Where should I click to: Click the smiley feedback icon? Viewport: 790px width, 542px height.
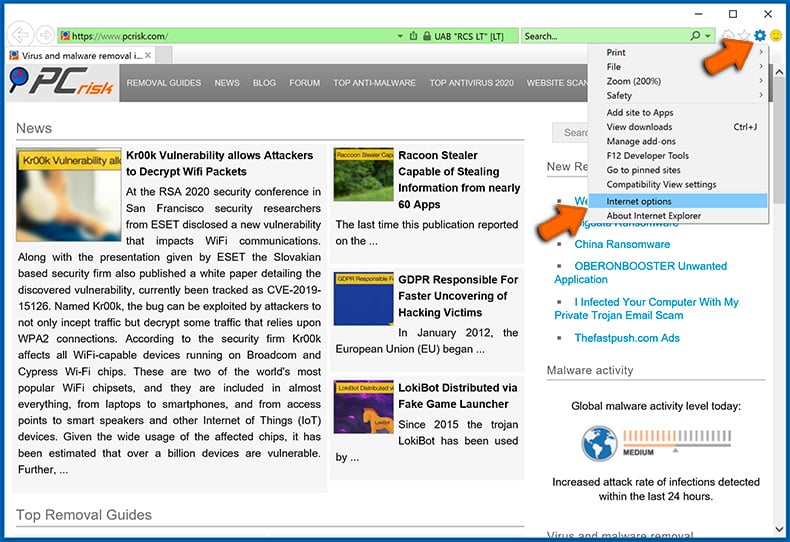pos(776,35)
